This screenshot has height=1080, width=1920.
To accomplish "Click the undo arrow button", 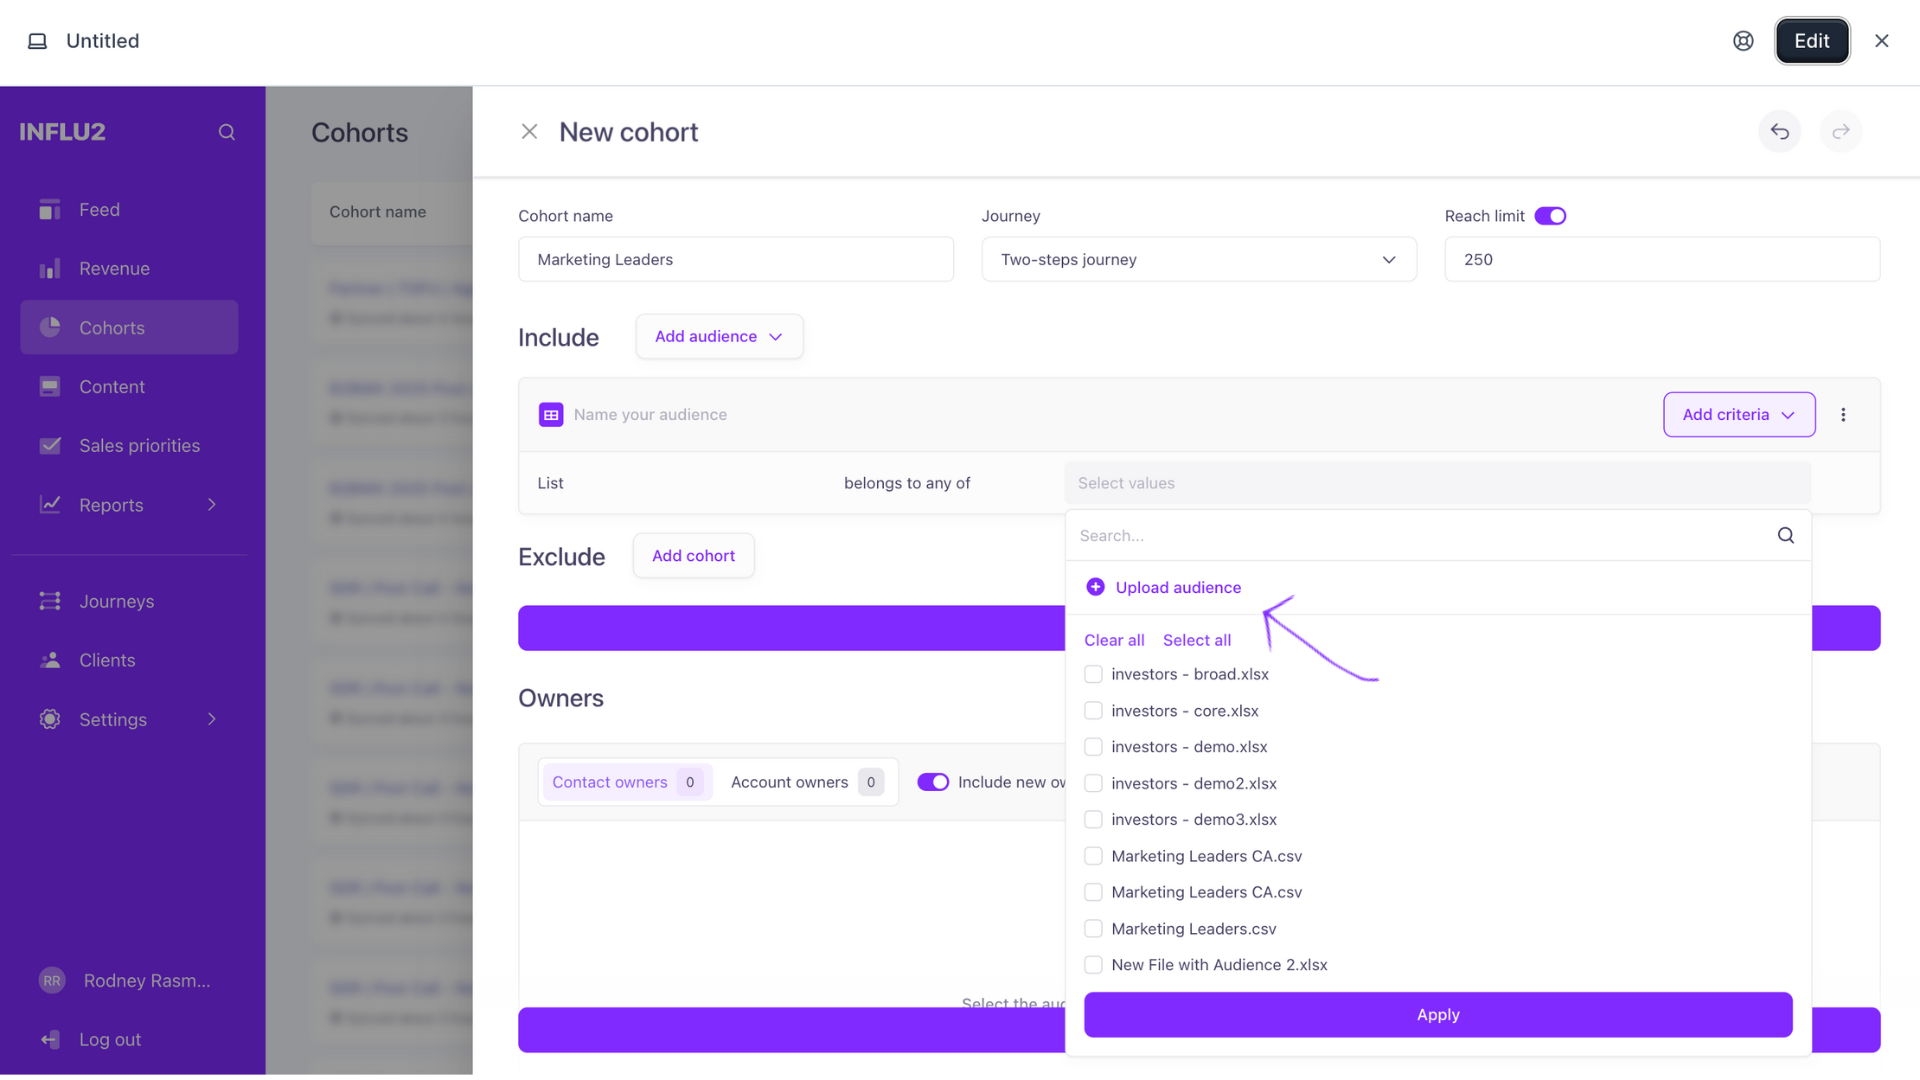I will point(1780,132).
